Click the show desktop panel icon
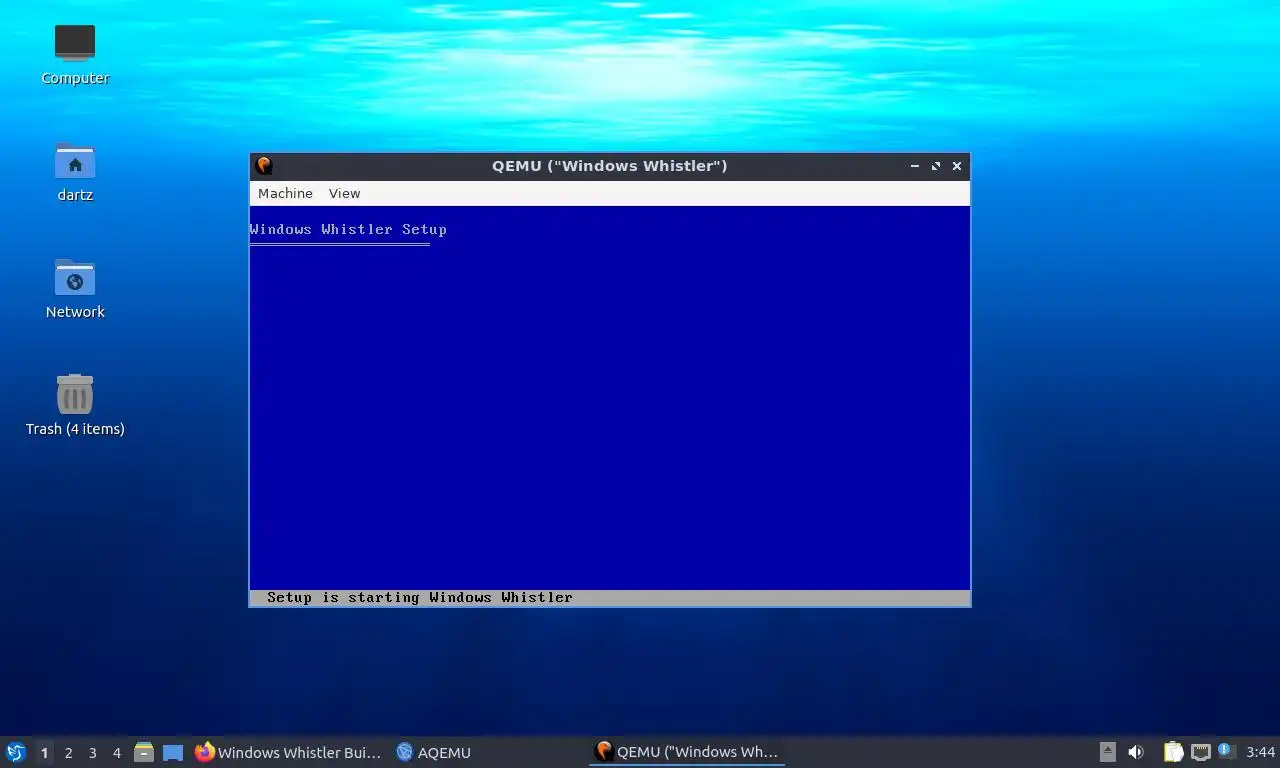 point(173,752)
